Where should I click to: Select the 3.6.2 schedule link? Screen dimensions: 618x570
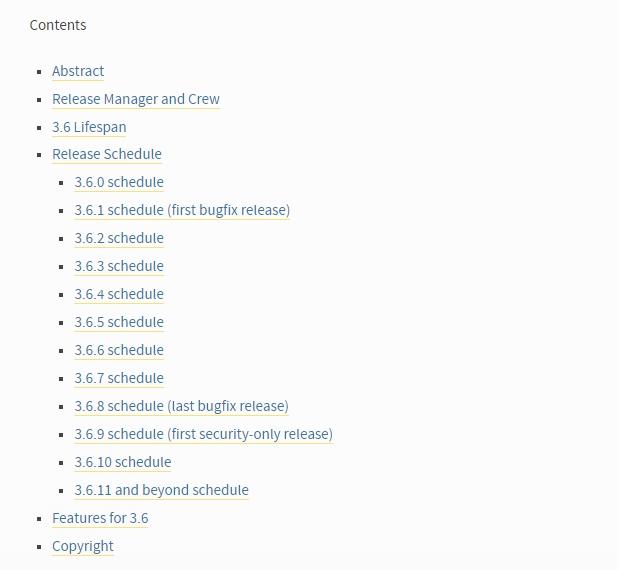pos(119,238)
